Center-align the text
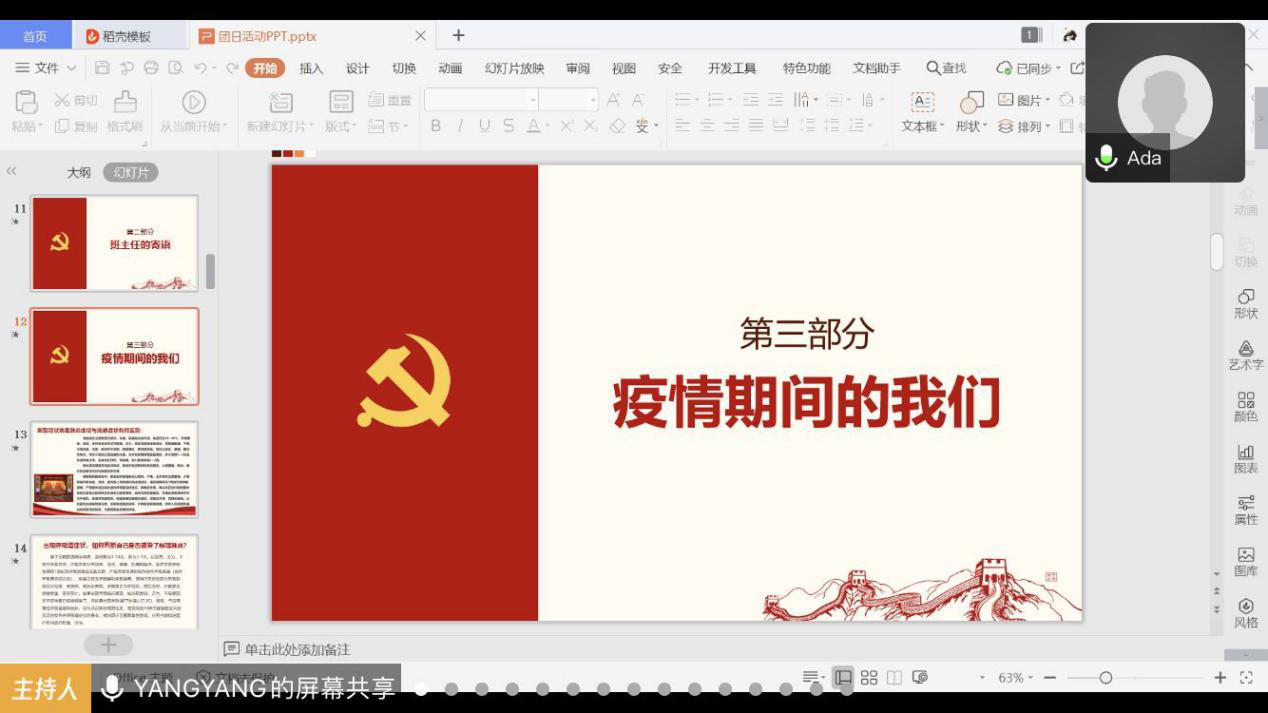 [x=708, y=126]
